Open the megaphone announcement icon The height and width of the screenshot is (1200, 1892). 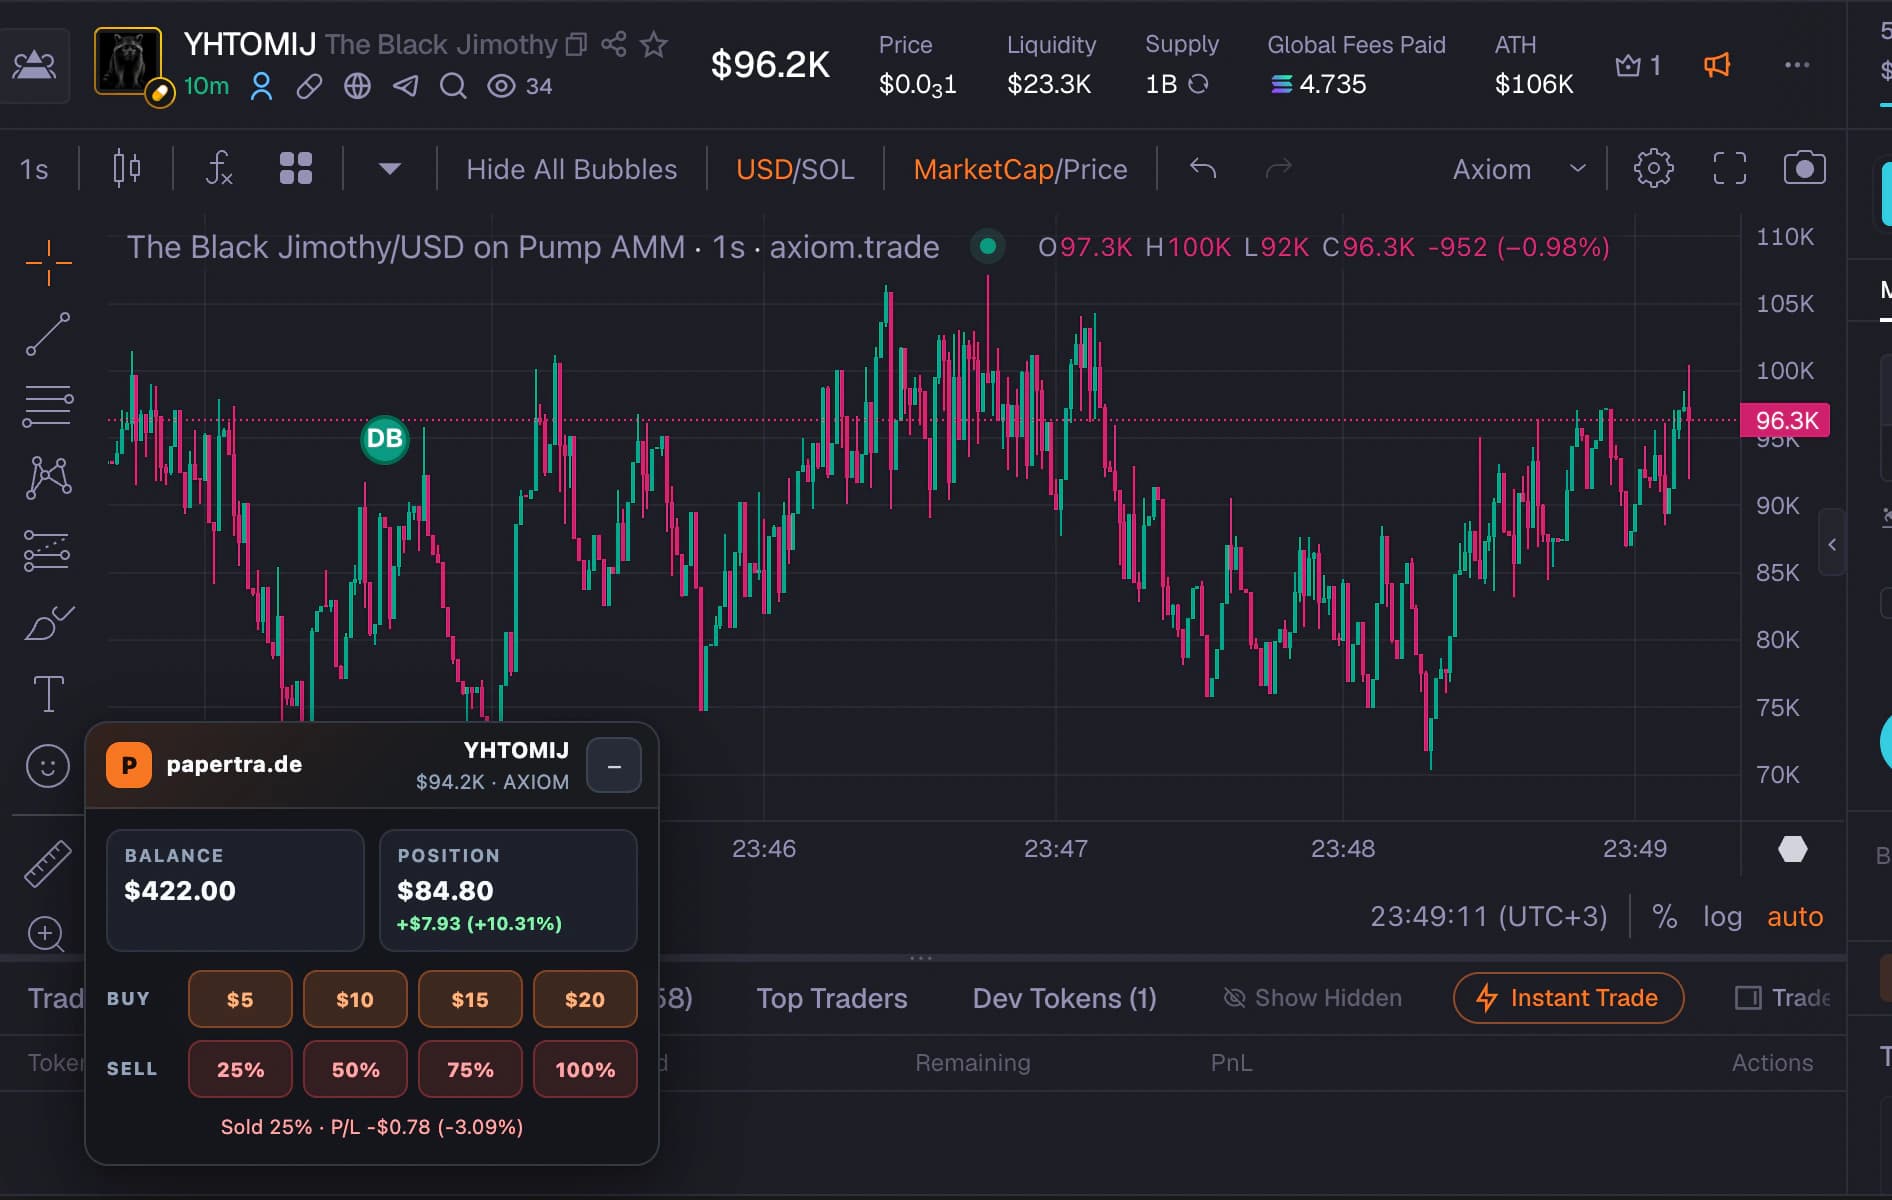tap(1717, 66)
